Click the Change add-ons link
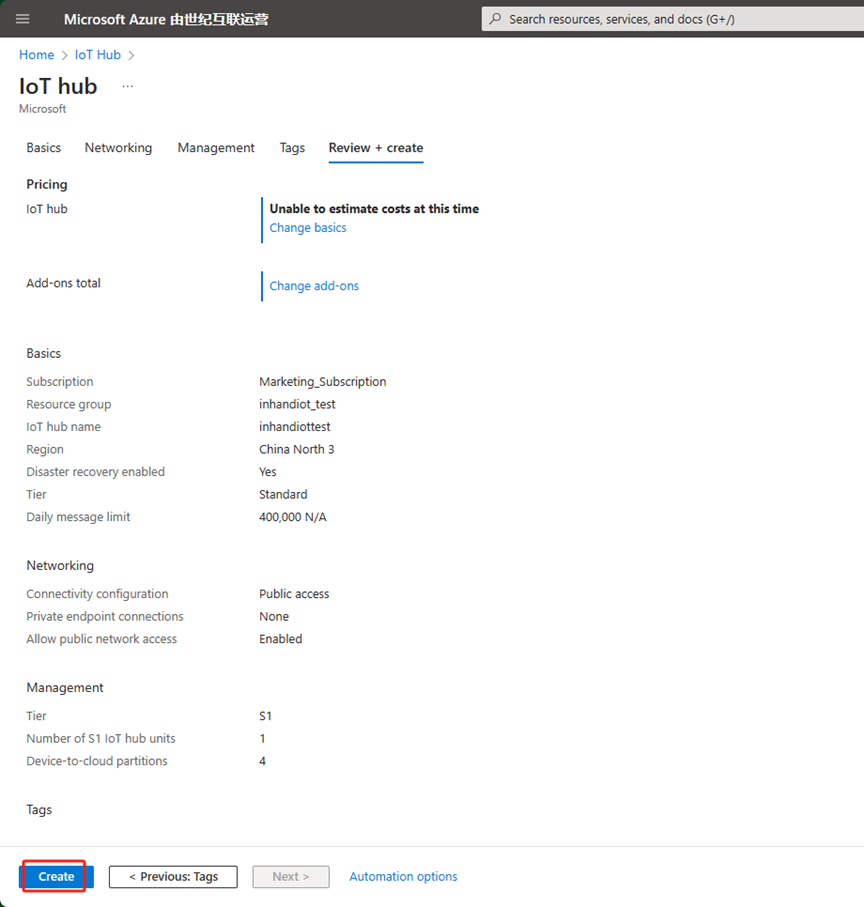The image size is (864, 907). pyautogui.click(x=314, y=286)
